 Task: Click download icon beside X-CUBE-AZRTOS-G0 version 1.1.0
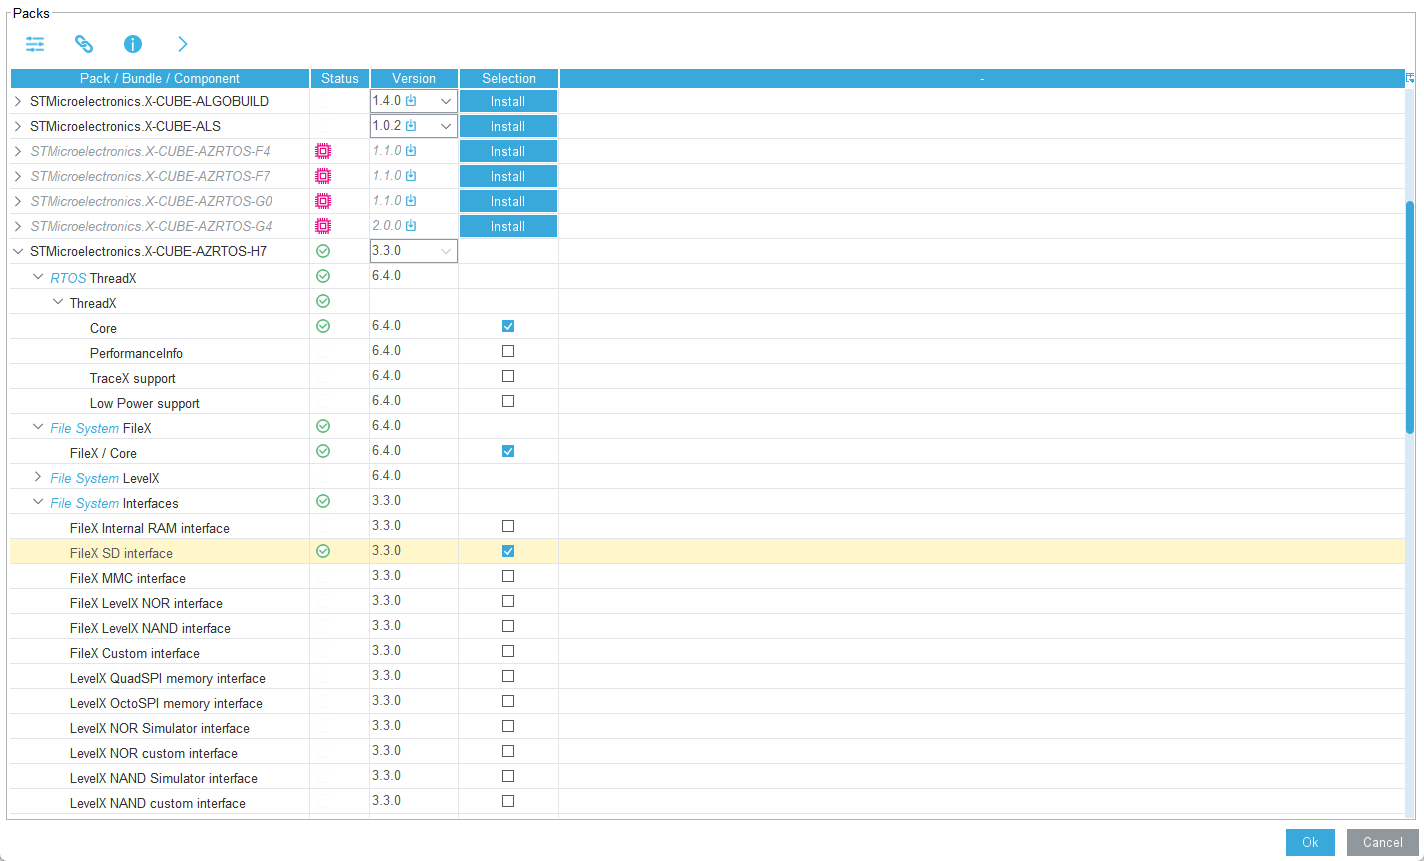click(411, 200)
